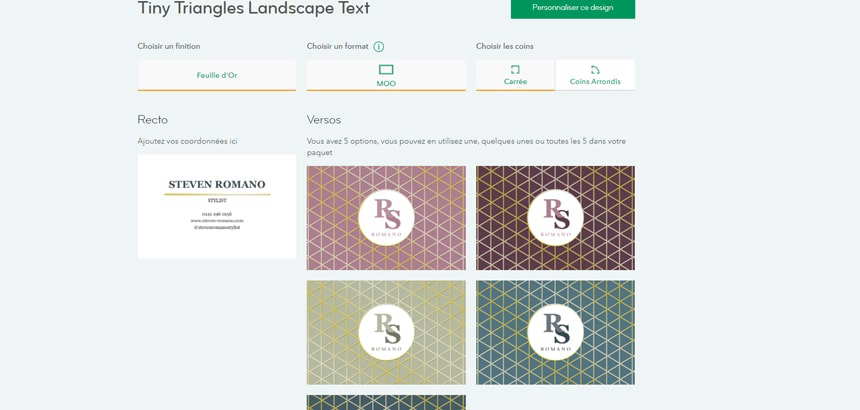The image size is (860, 410).
Task: Select the Coins Arrondis corners option
Action: point(595,76)
